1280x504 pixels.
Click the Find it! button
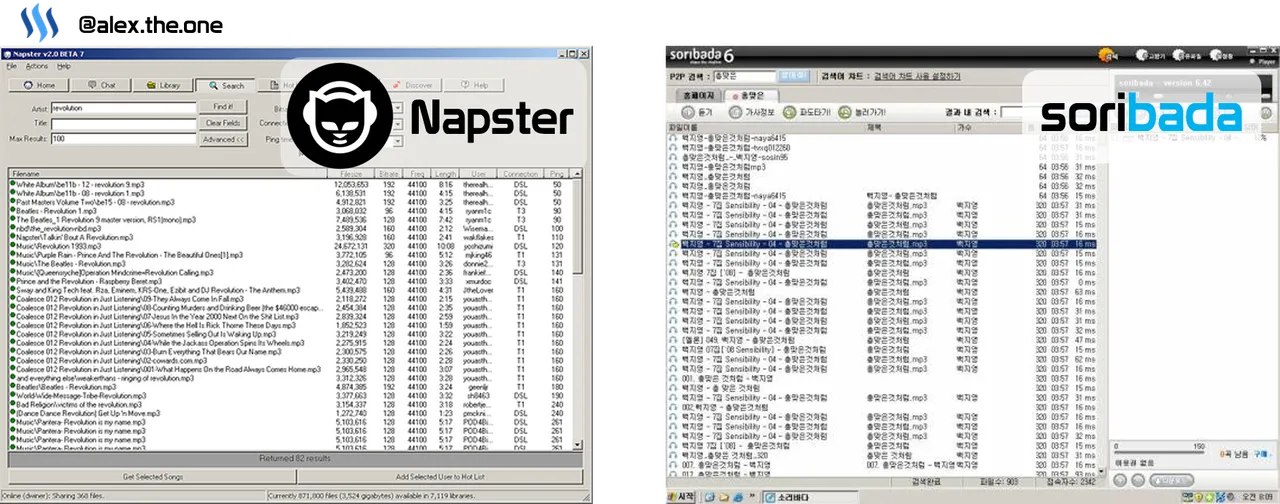pyautogui.click(x=223, y=106)
